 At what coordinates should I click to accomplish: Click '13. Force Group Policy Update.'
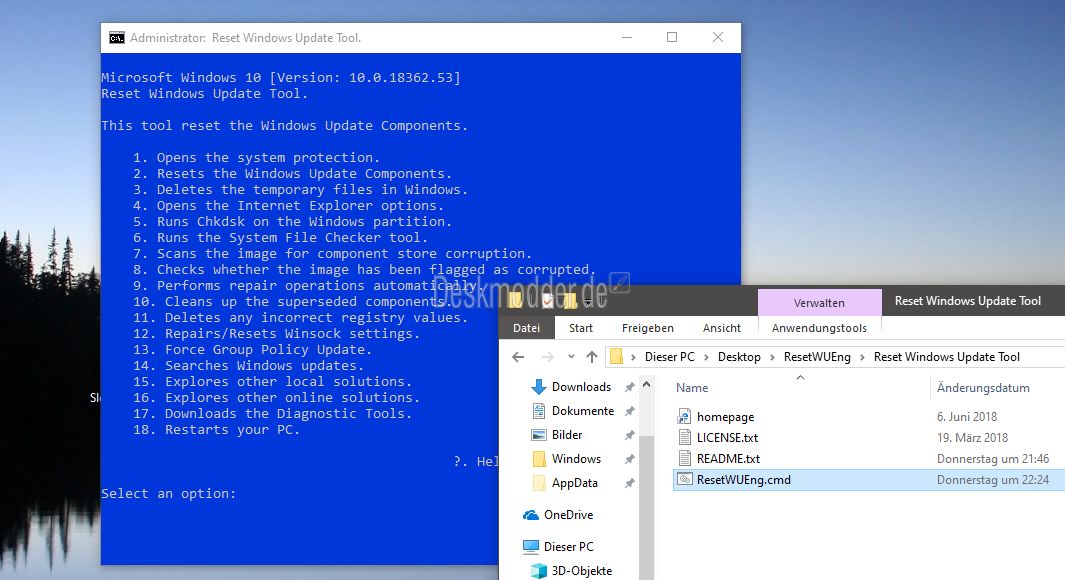point(253,350)
